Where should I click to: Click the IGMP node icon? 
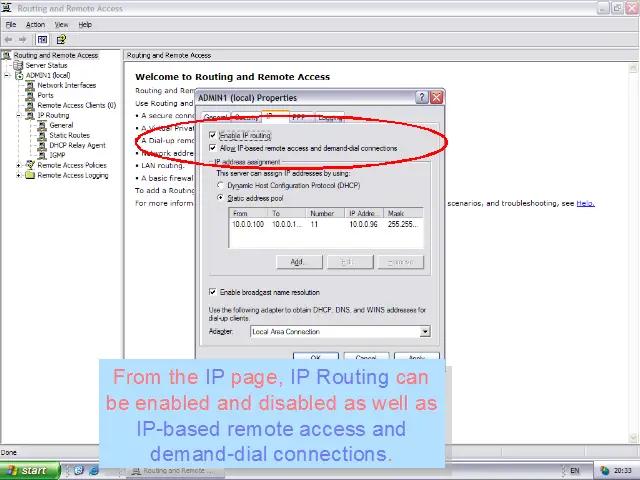42,156
